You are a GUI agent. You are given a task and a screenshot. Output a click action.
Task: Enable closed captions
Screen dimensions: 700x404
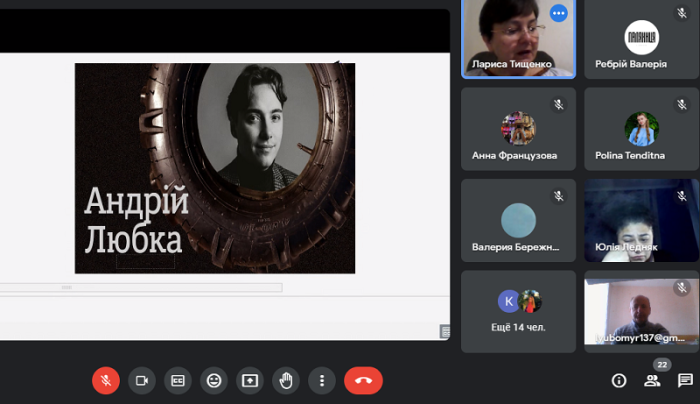pyautogui.click(x=178, y=380)
